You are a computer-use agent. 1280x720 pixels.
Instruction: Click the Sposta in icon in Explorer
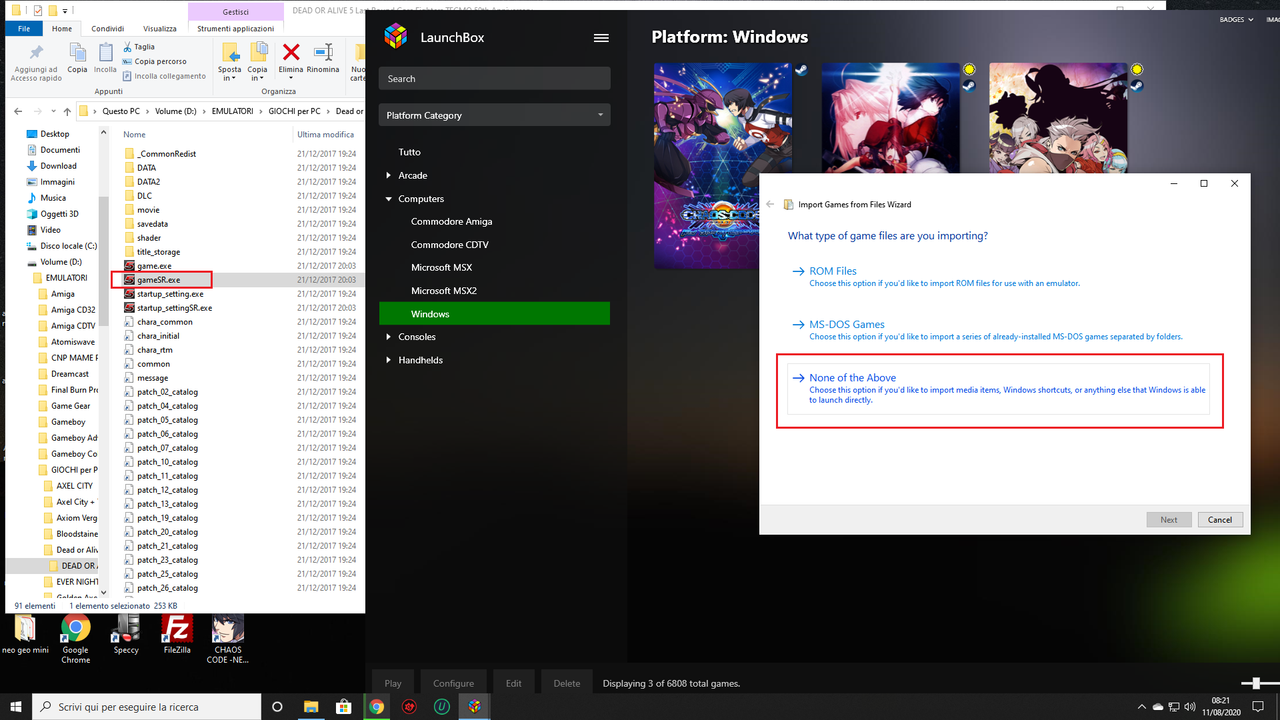coord(230,52)
